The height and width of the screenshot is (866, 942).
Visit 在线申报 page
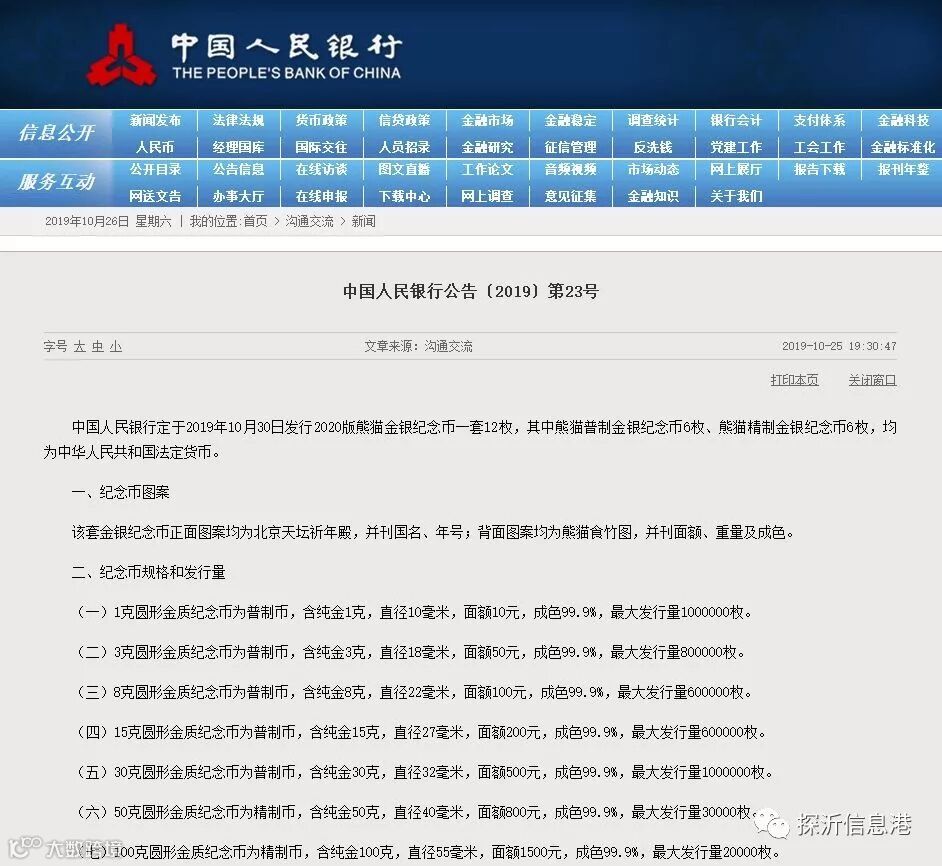tap(321, 196)
